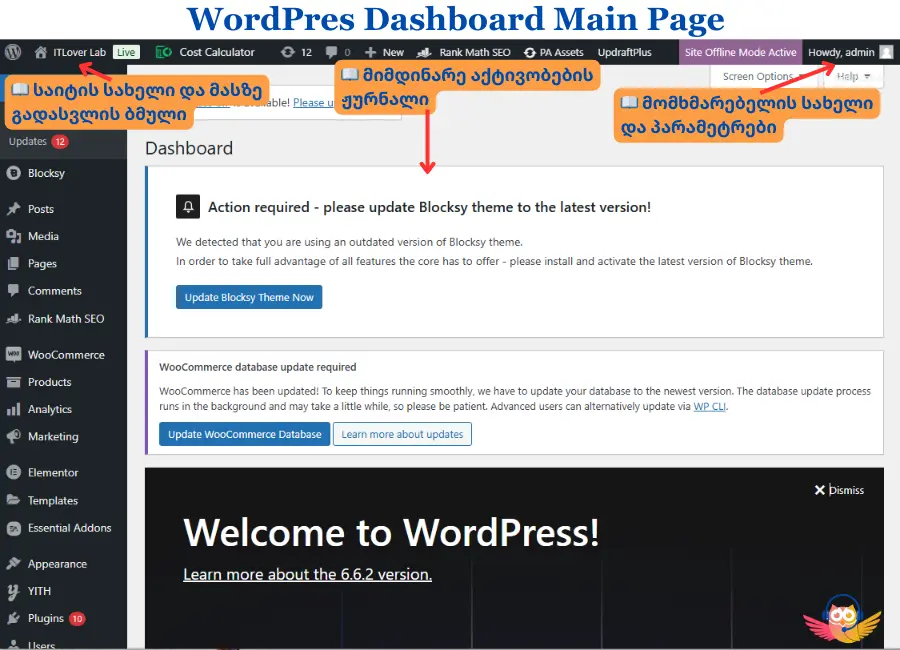Open the ITLover Lab site home icon
This screenshot has height=650, width=900.
tap(40, 52)
